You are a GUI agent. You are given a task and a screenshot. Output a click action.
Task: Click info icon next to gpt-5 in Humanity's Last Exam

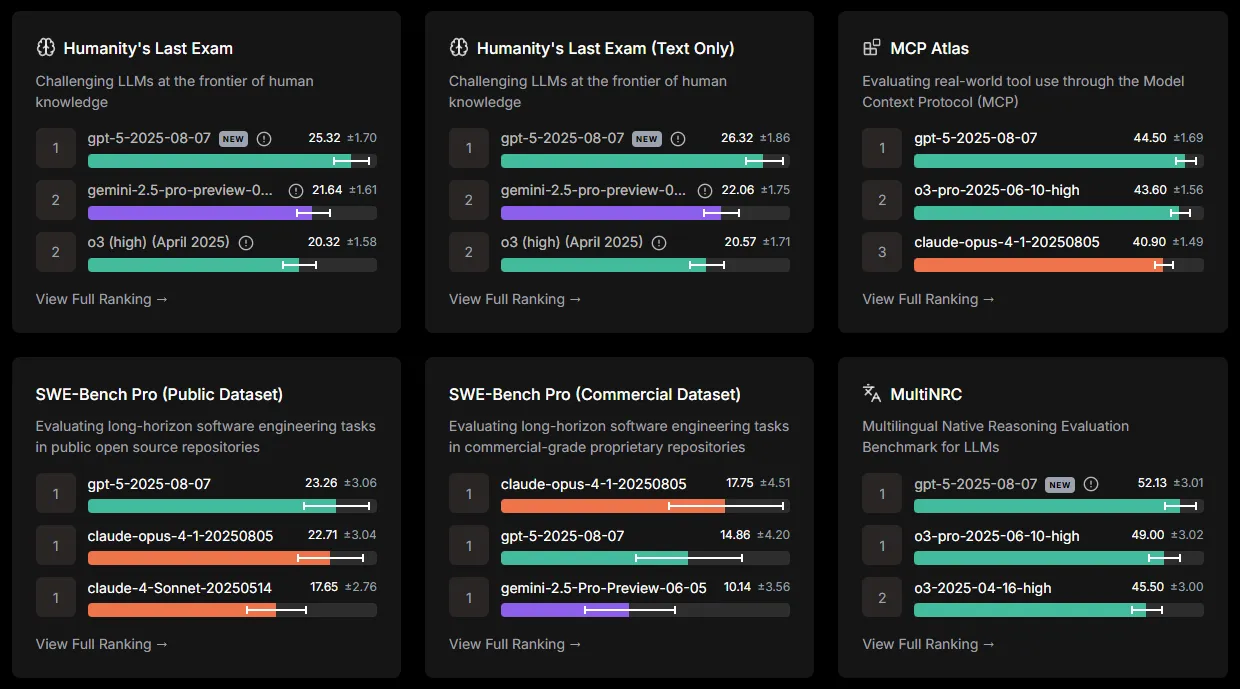(x=264, y=139)
